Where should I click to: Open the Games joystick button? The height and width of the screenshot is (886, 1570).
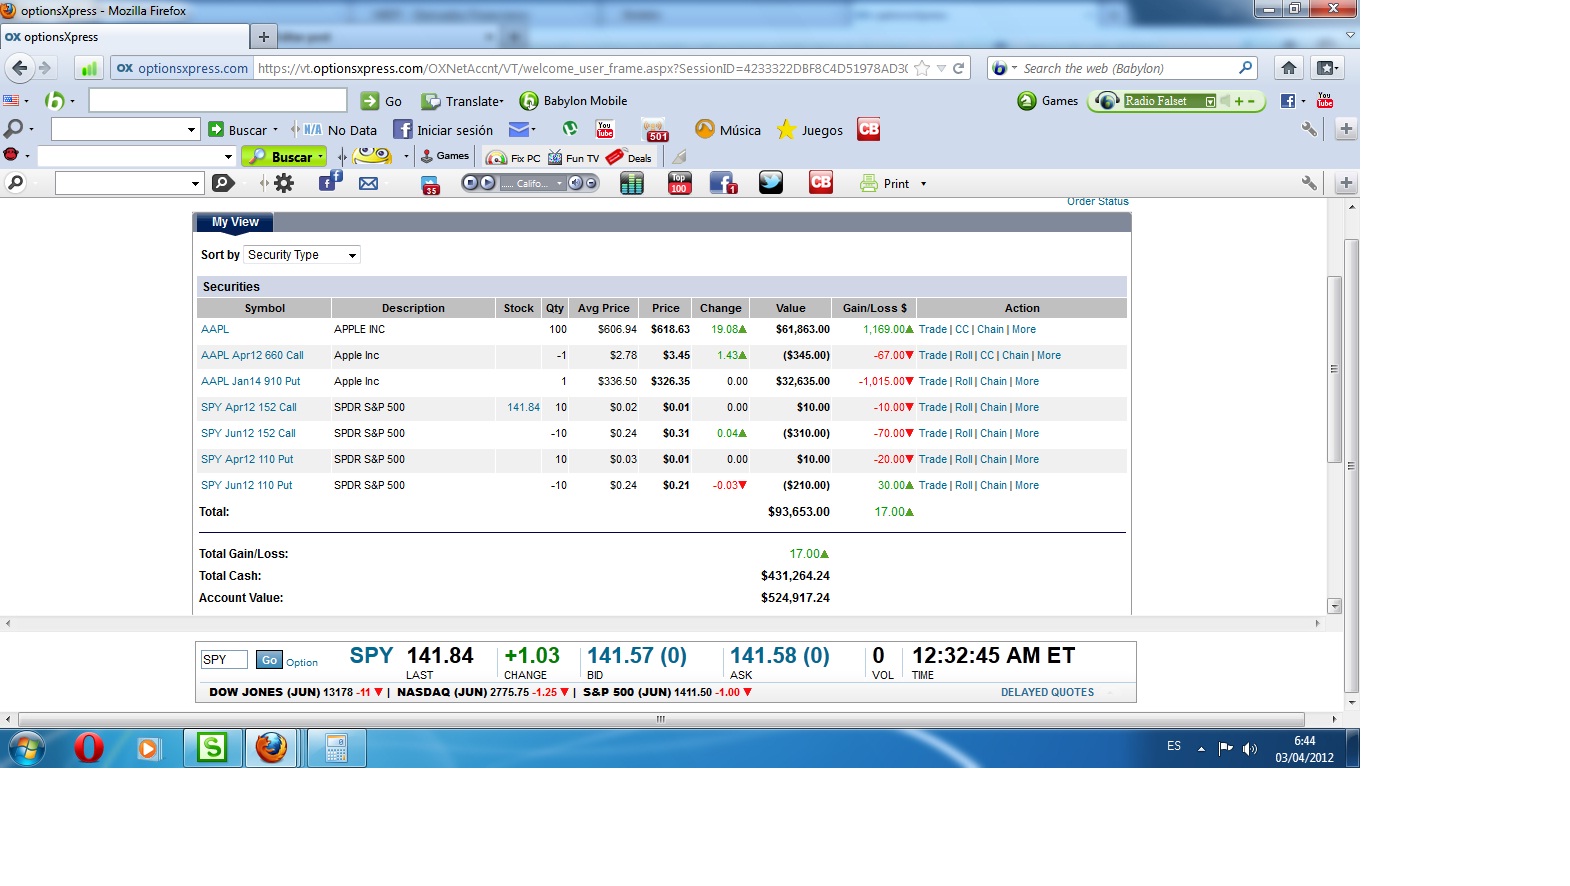tap(444, 156)
